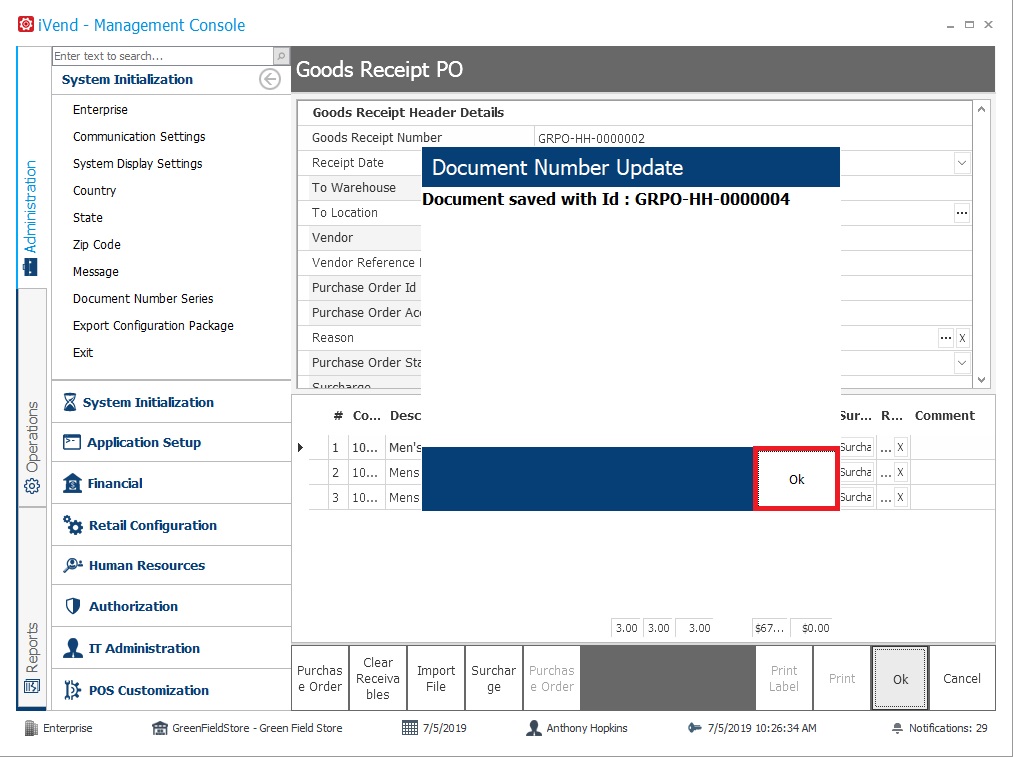Click the search magnifier icon

[281, 56]
